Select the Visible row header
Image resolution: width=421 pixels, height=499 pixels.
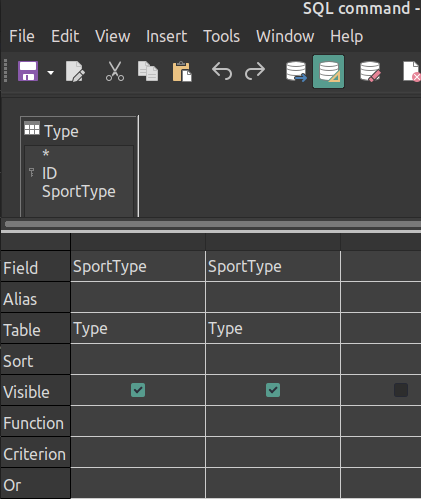pos(35,391)
